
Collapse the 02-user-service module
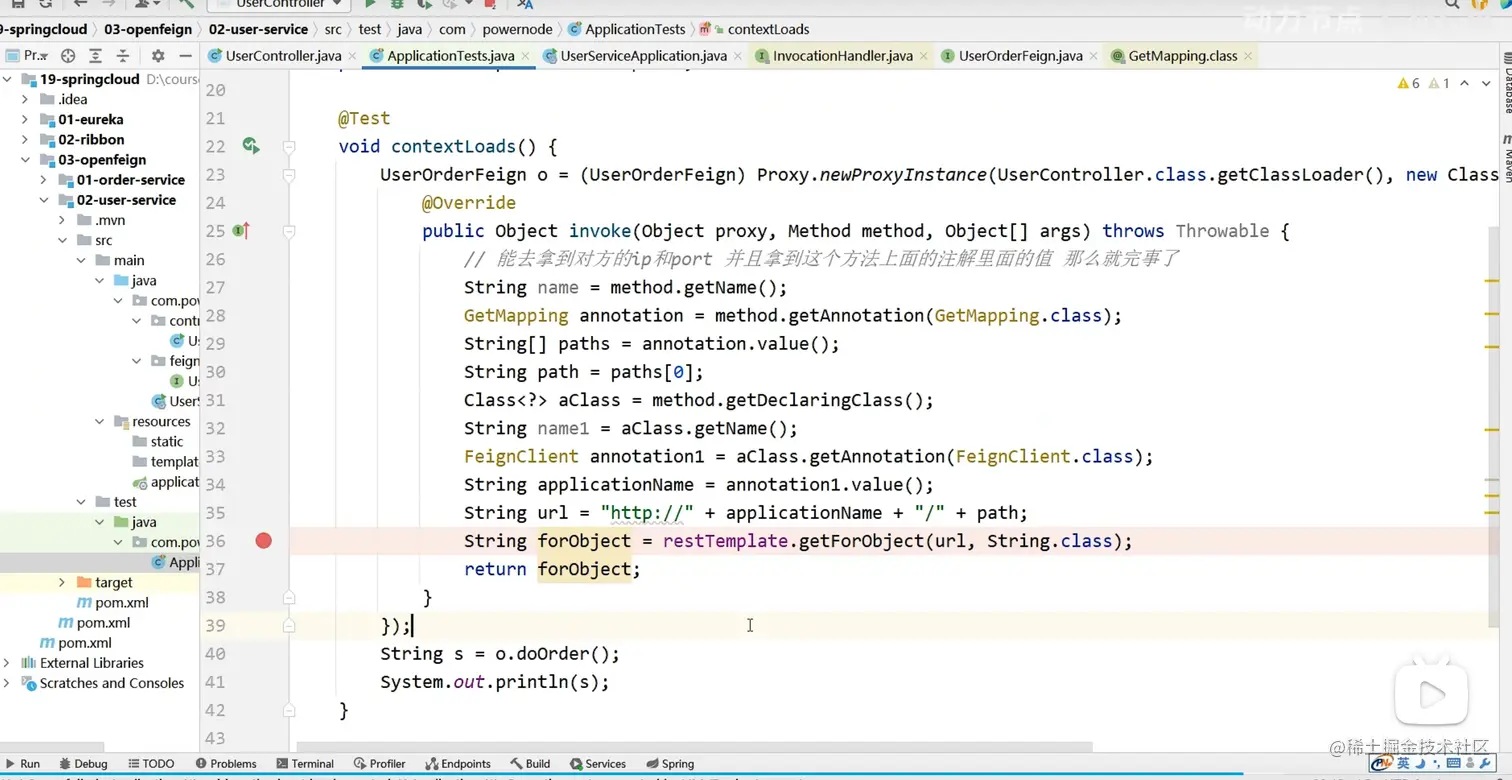[x=44, y=200]
